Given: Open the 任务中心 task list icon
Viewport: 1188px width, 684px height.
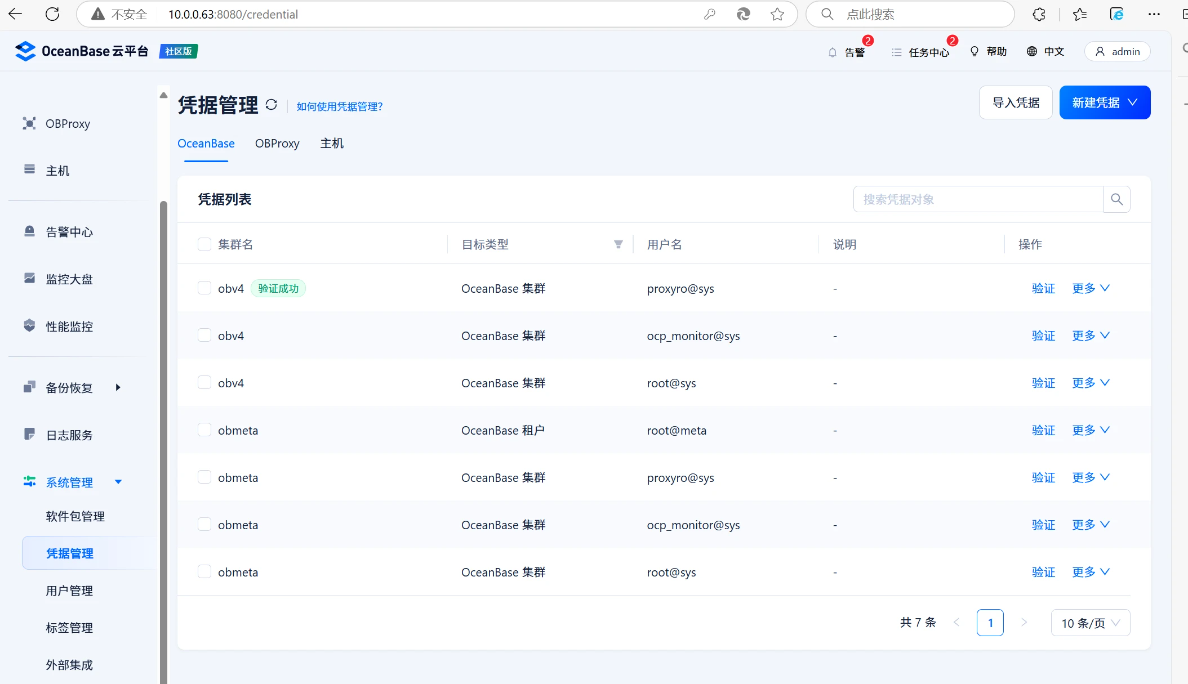Looking at the screenshot, I should point(896,52).
